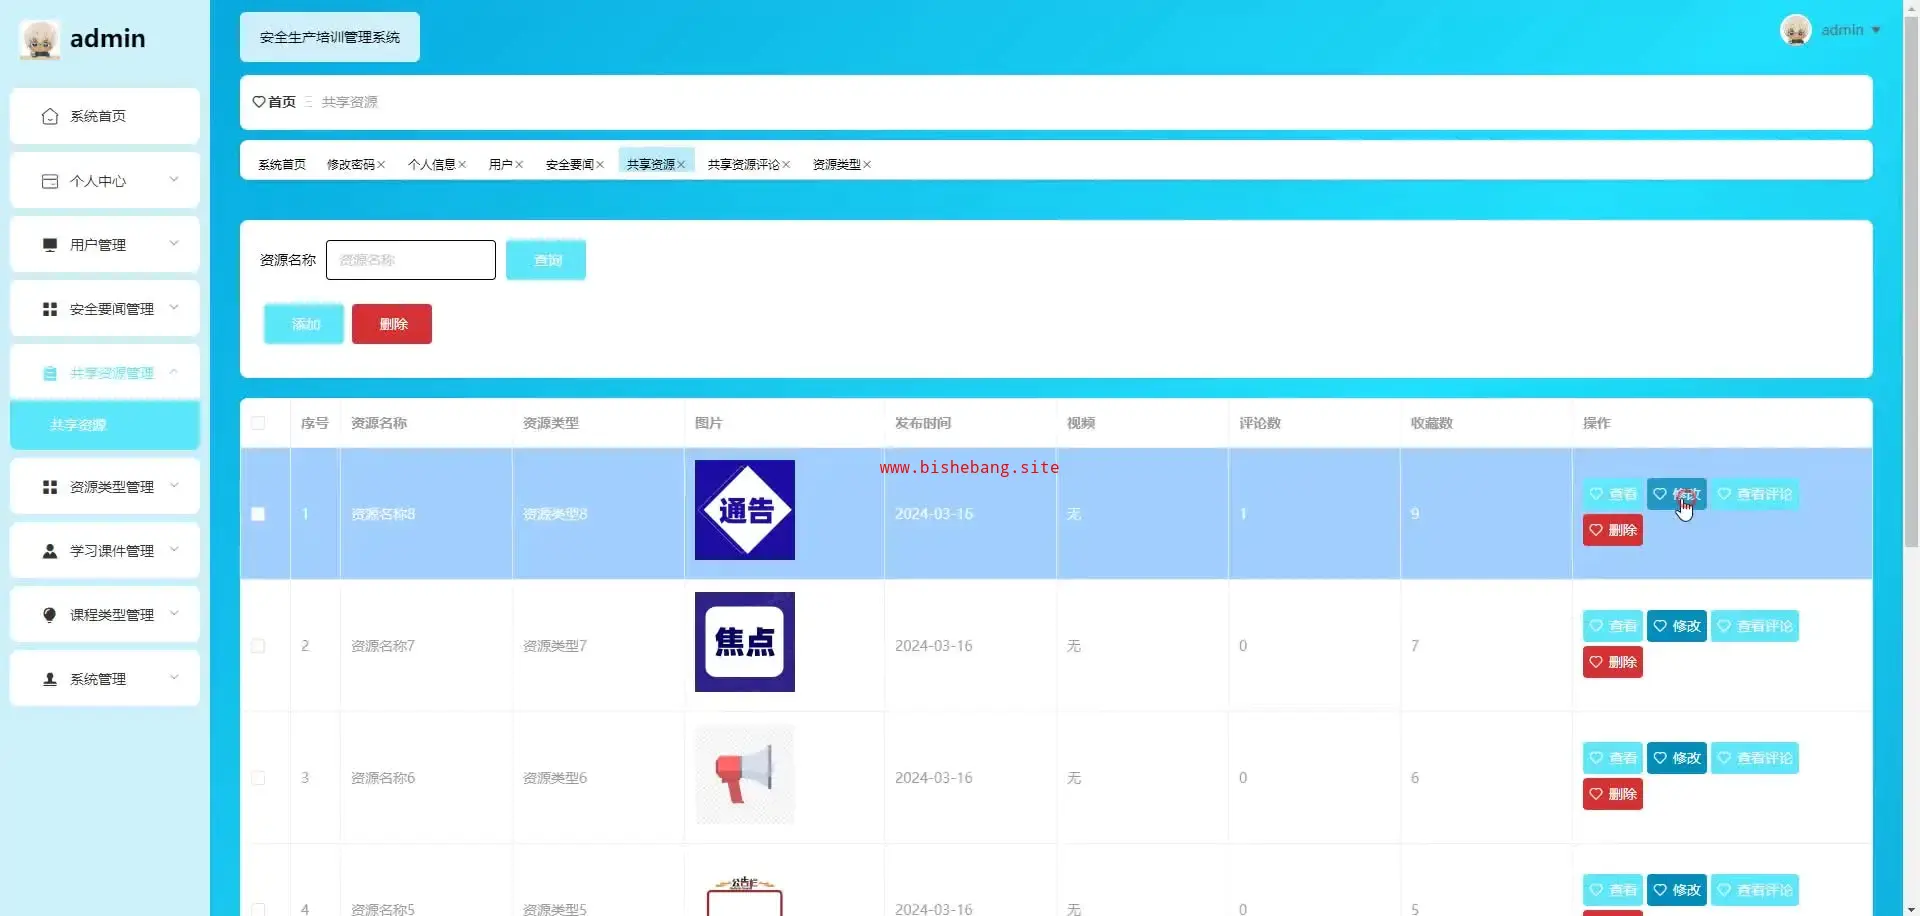The width and height of the screenshot is (1920, 916).
Task: Close the 安全要闻 tab
Action: click(600, 165)
